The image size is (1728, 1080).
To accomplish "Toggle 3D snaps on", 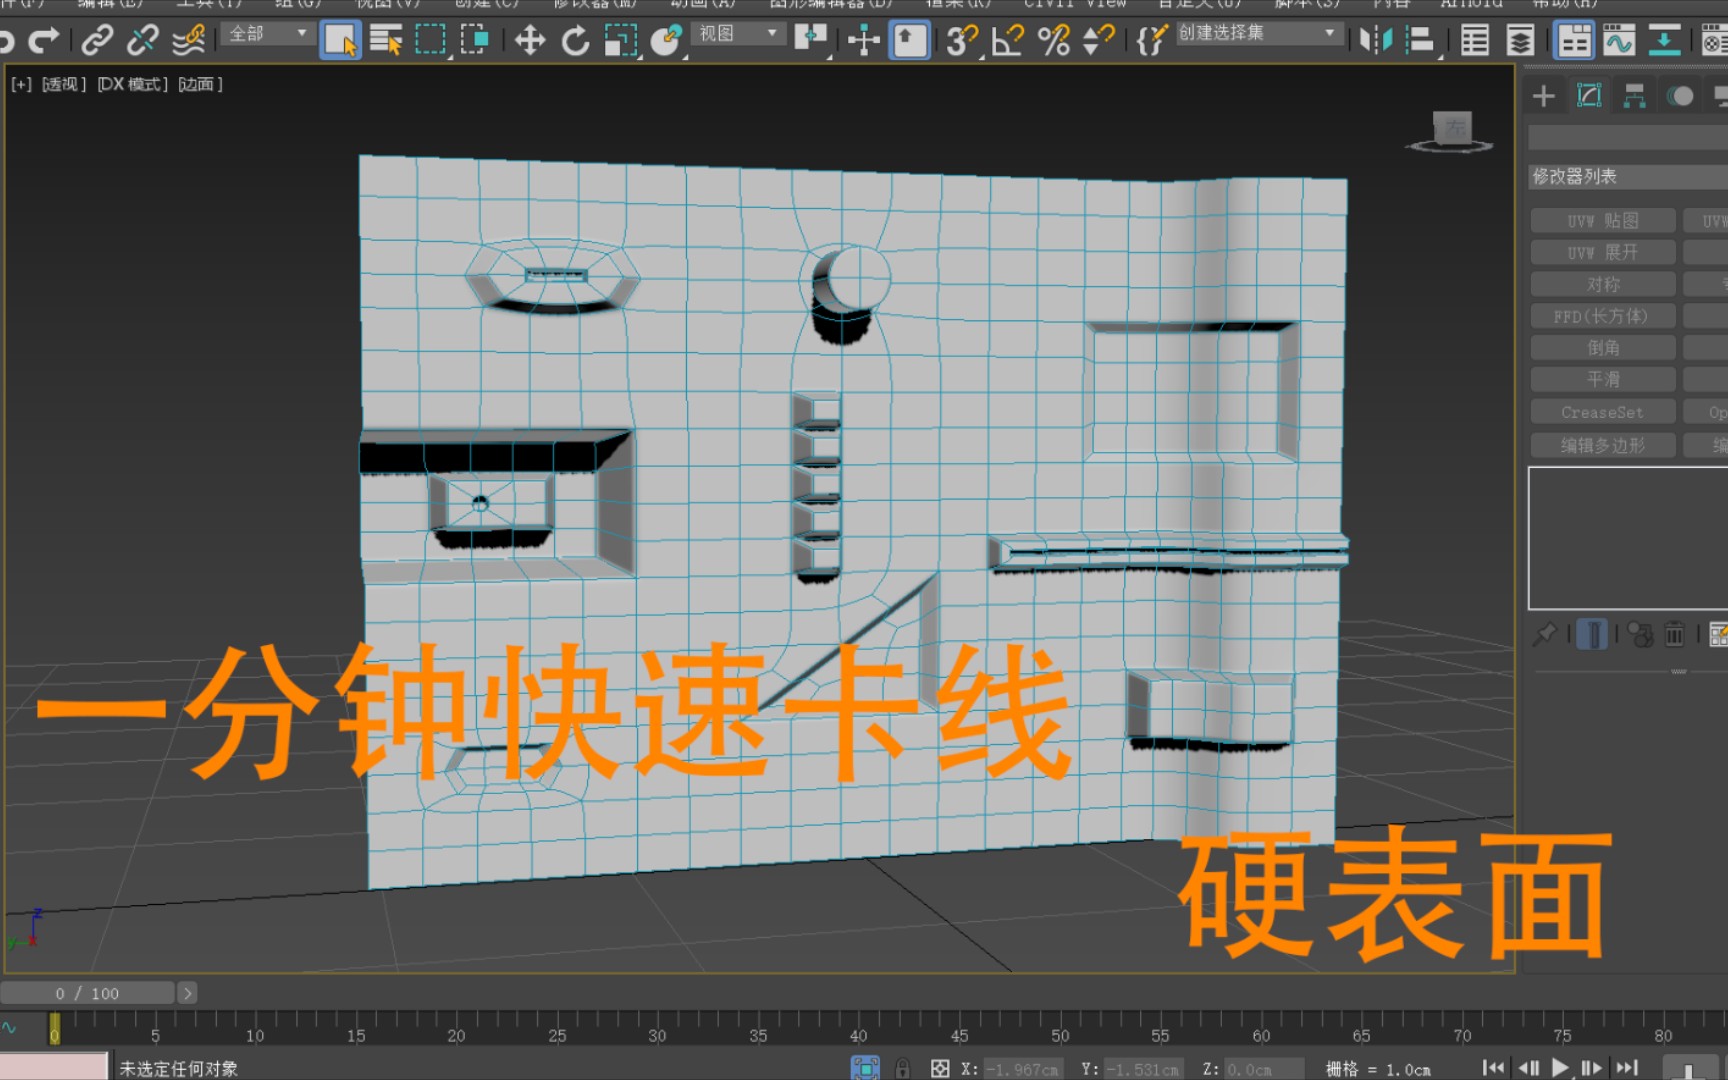I will click(960, 40).
